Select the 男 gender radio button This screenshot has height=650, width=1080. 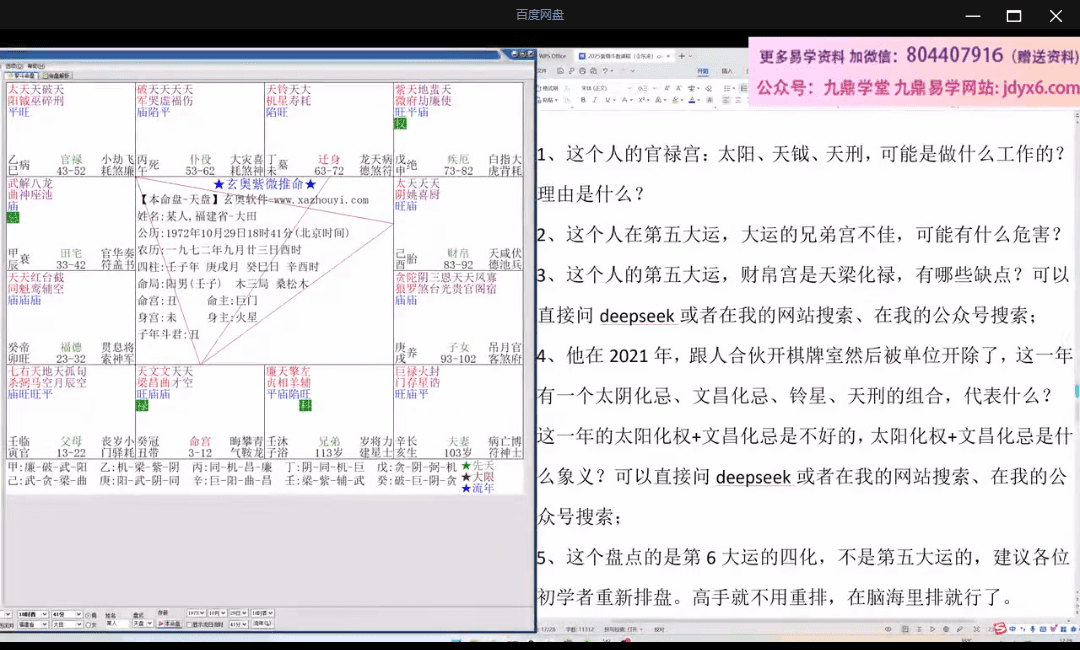[88, 614]
